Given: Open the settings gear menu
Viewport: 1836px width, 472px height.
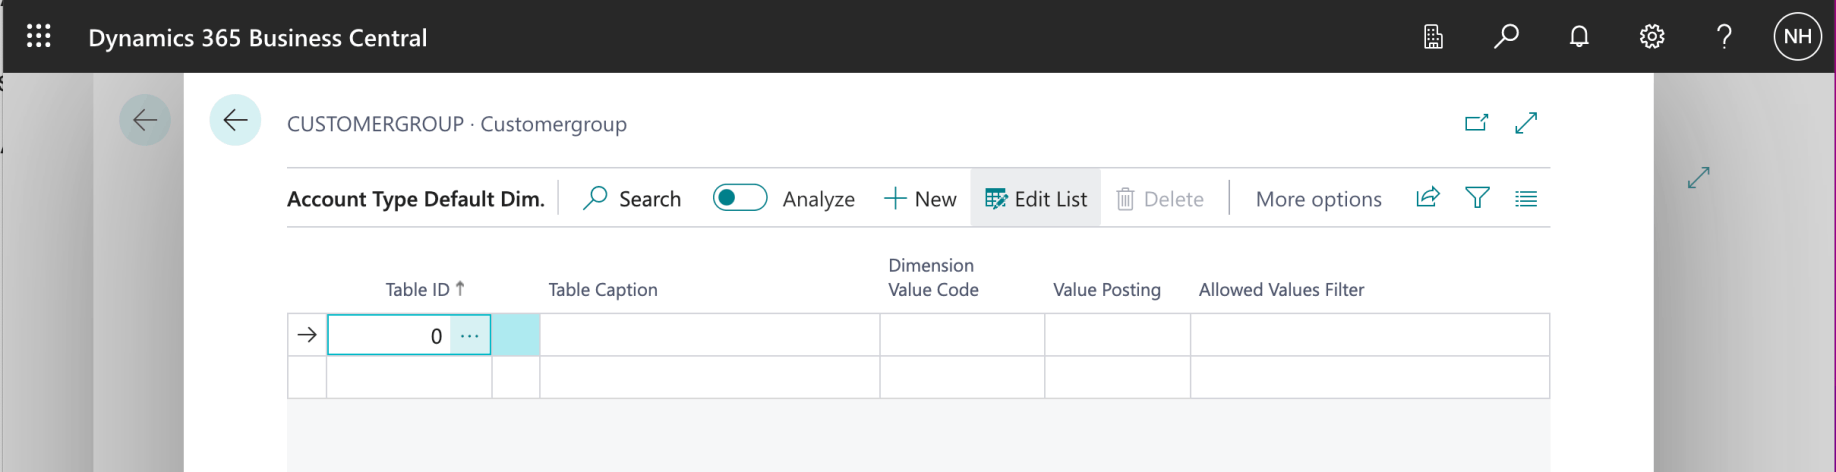Looking at the screenshot, I should [x=1652, y=37].
